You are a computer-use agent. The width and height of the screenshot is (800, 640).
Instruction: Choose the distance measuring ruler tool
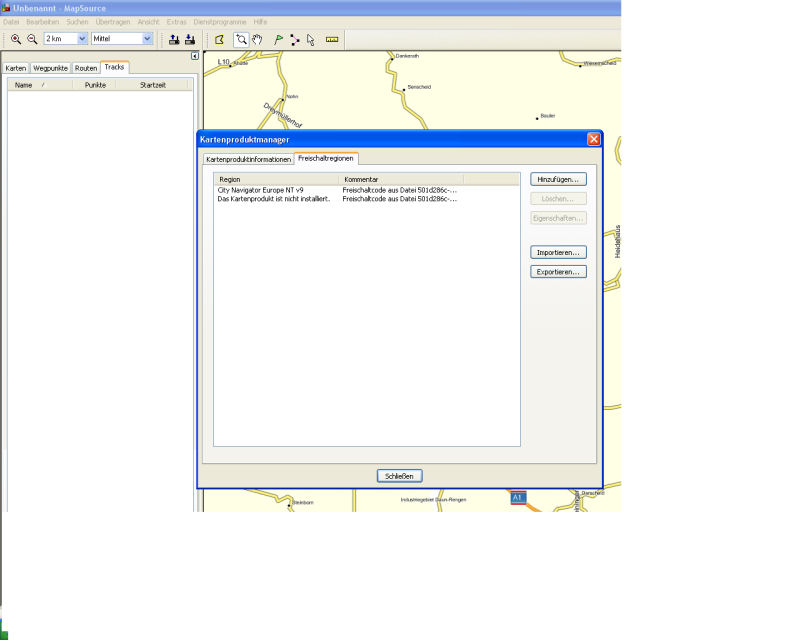[332, 39]
